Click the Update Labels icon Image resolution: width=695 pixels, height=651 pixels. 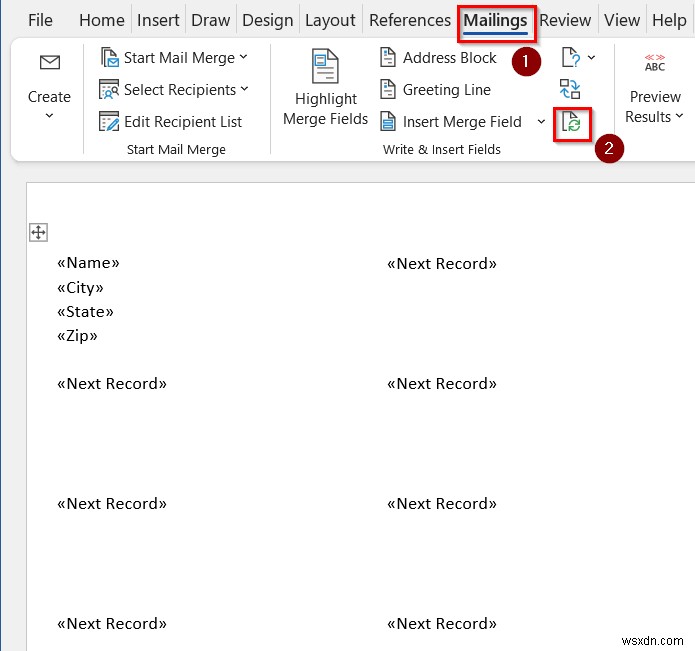[571, 122]
